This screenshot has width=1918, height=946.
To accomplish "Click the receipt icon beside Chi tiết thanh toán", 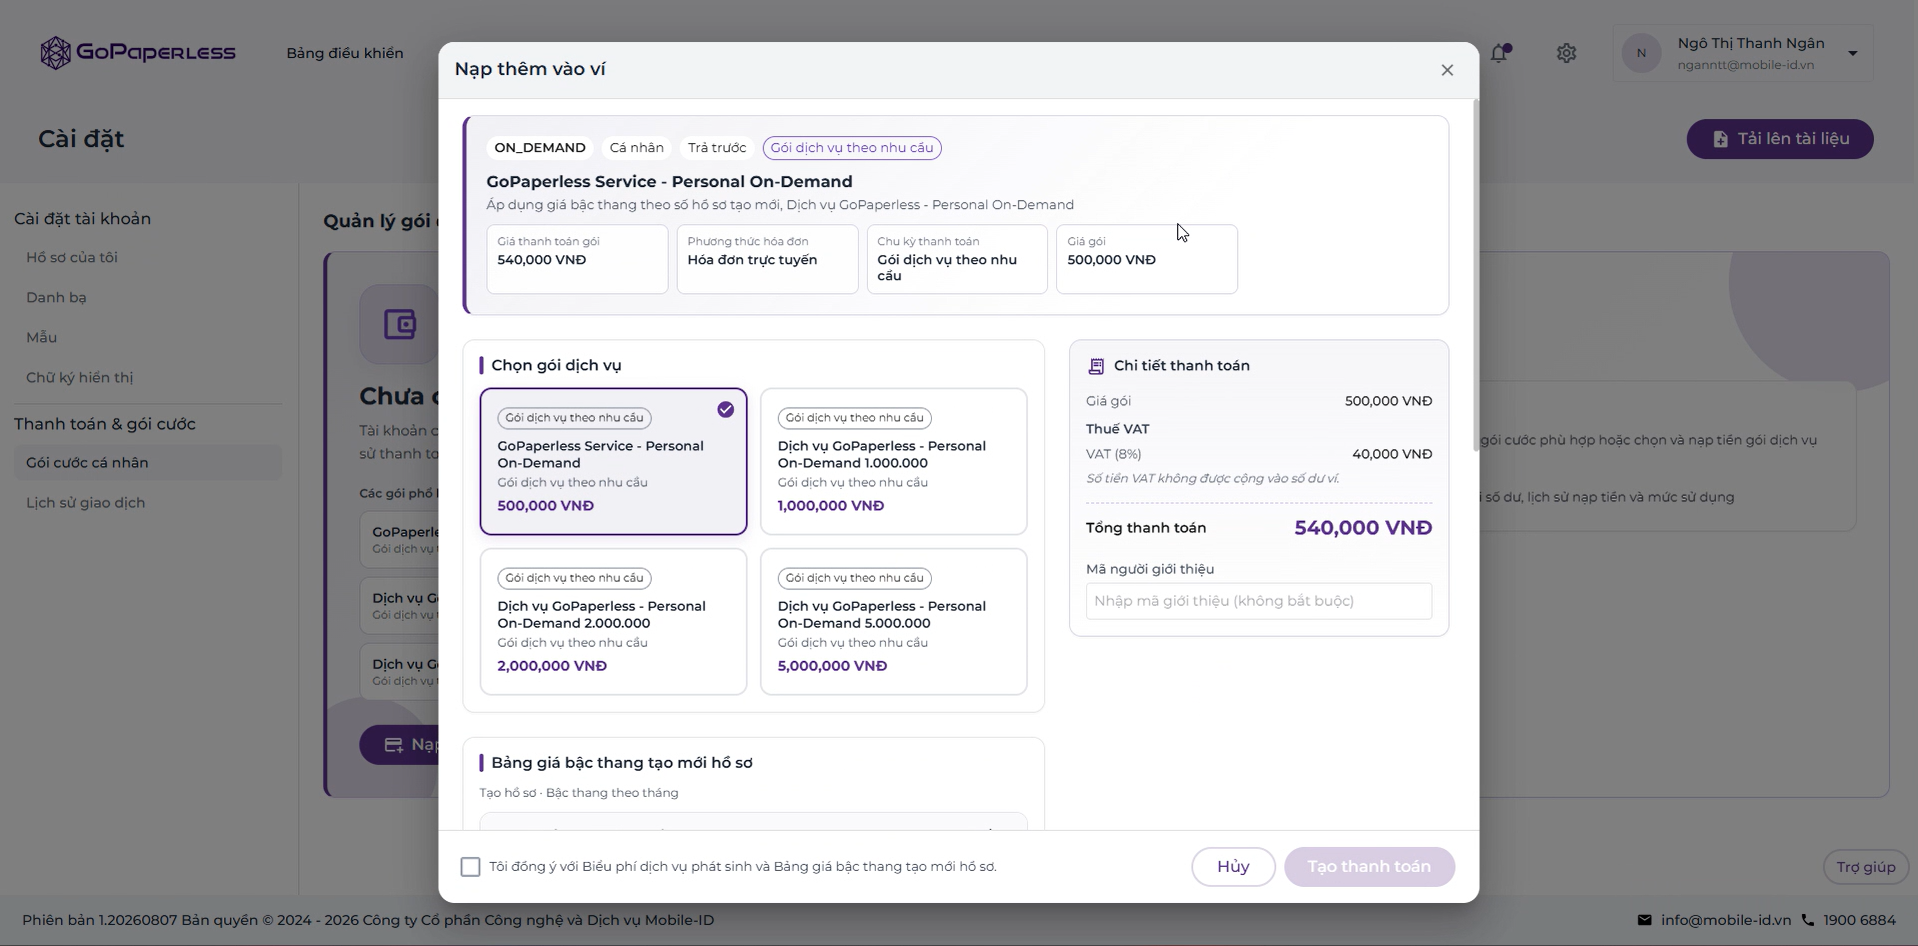I will pos(1096,366).
